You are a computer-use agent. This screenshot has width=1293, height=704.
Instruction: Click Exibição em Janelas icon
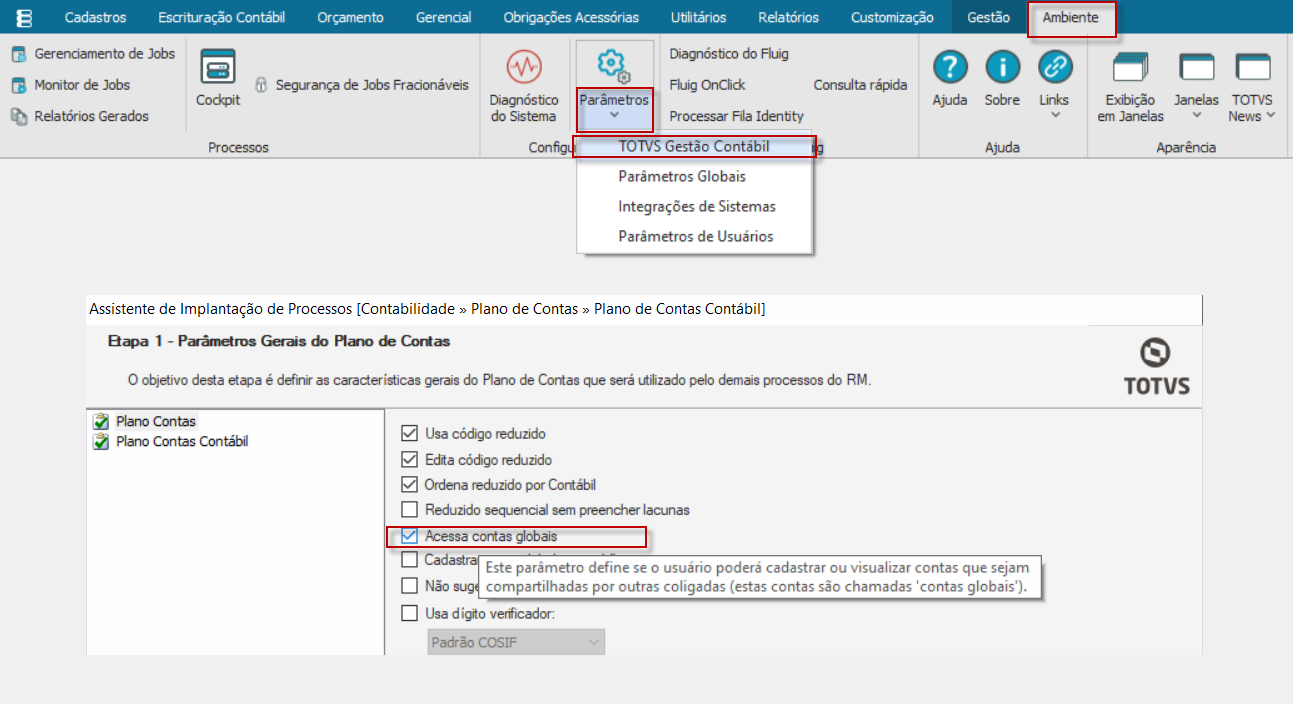coord(1131,67)
